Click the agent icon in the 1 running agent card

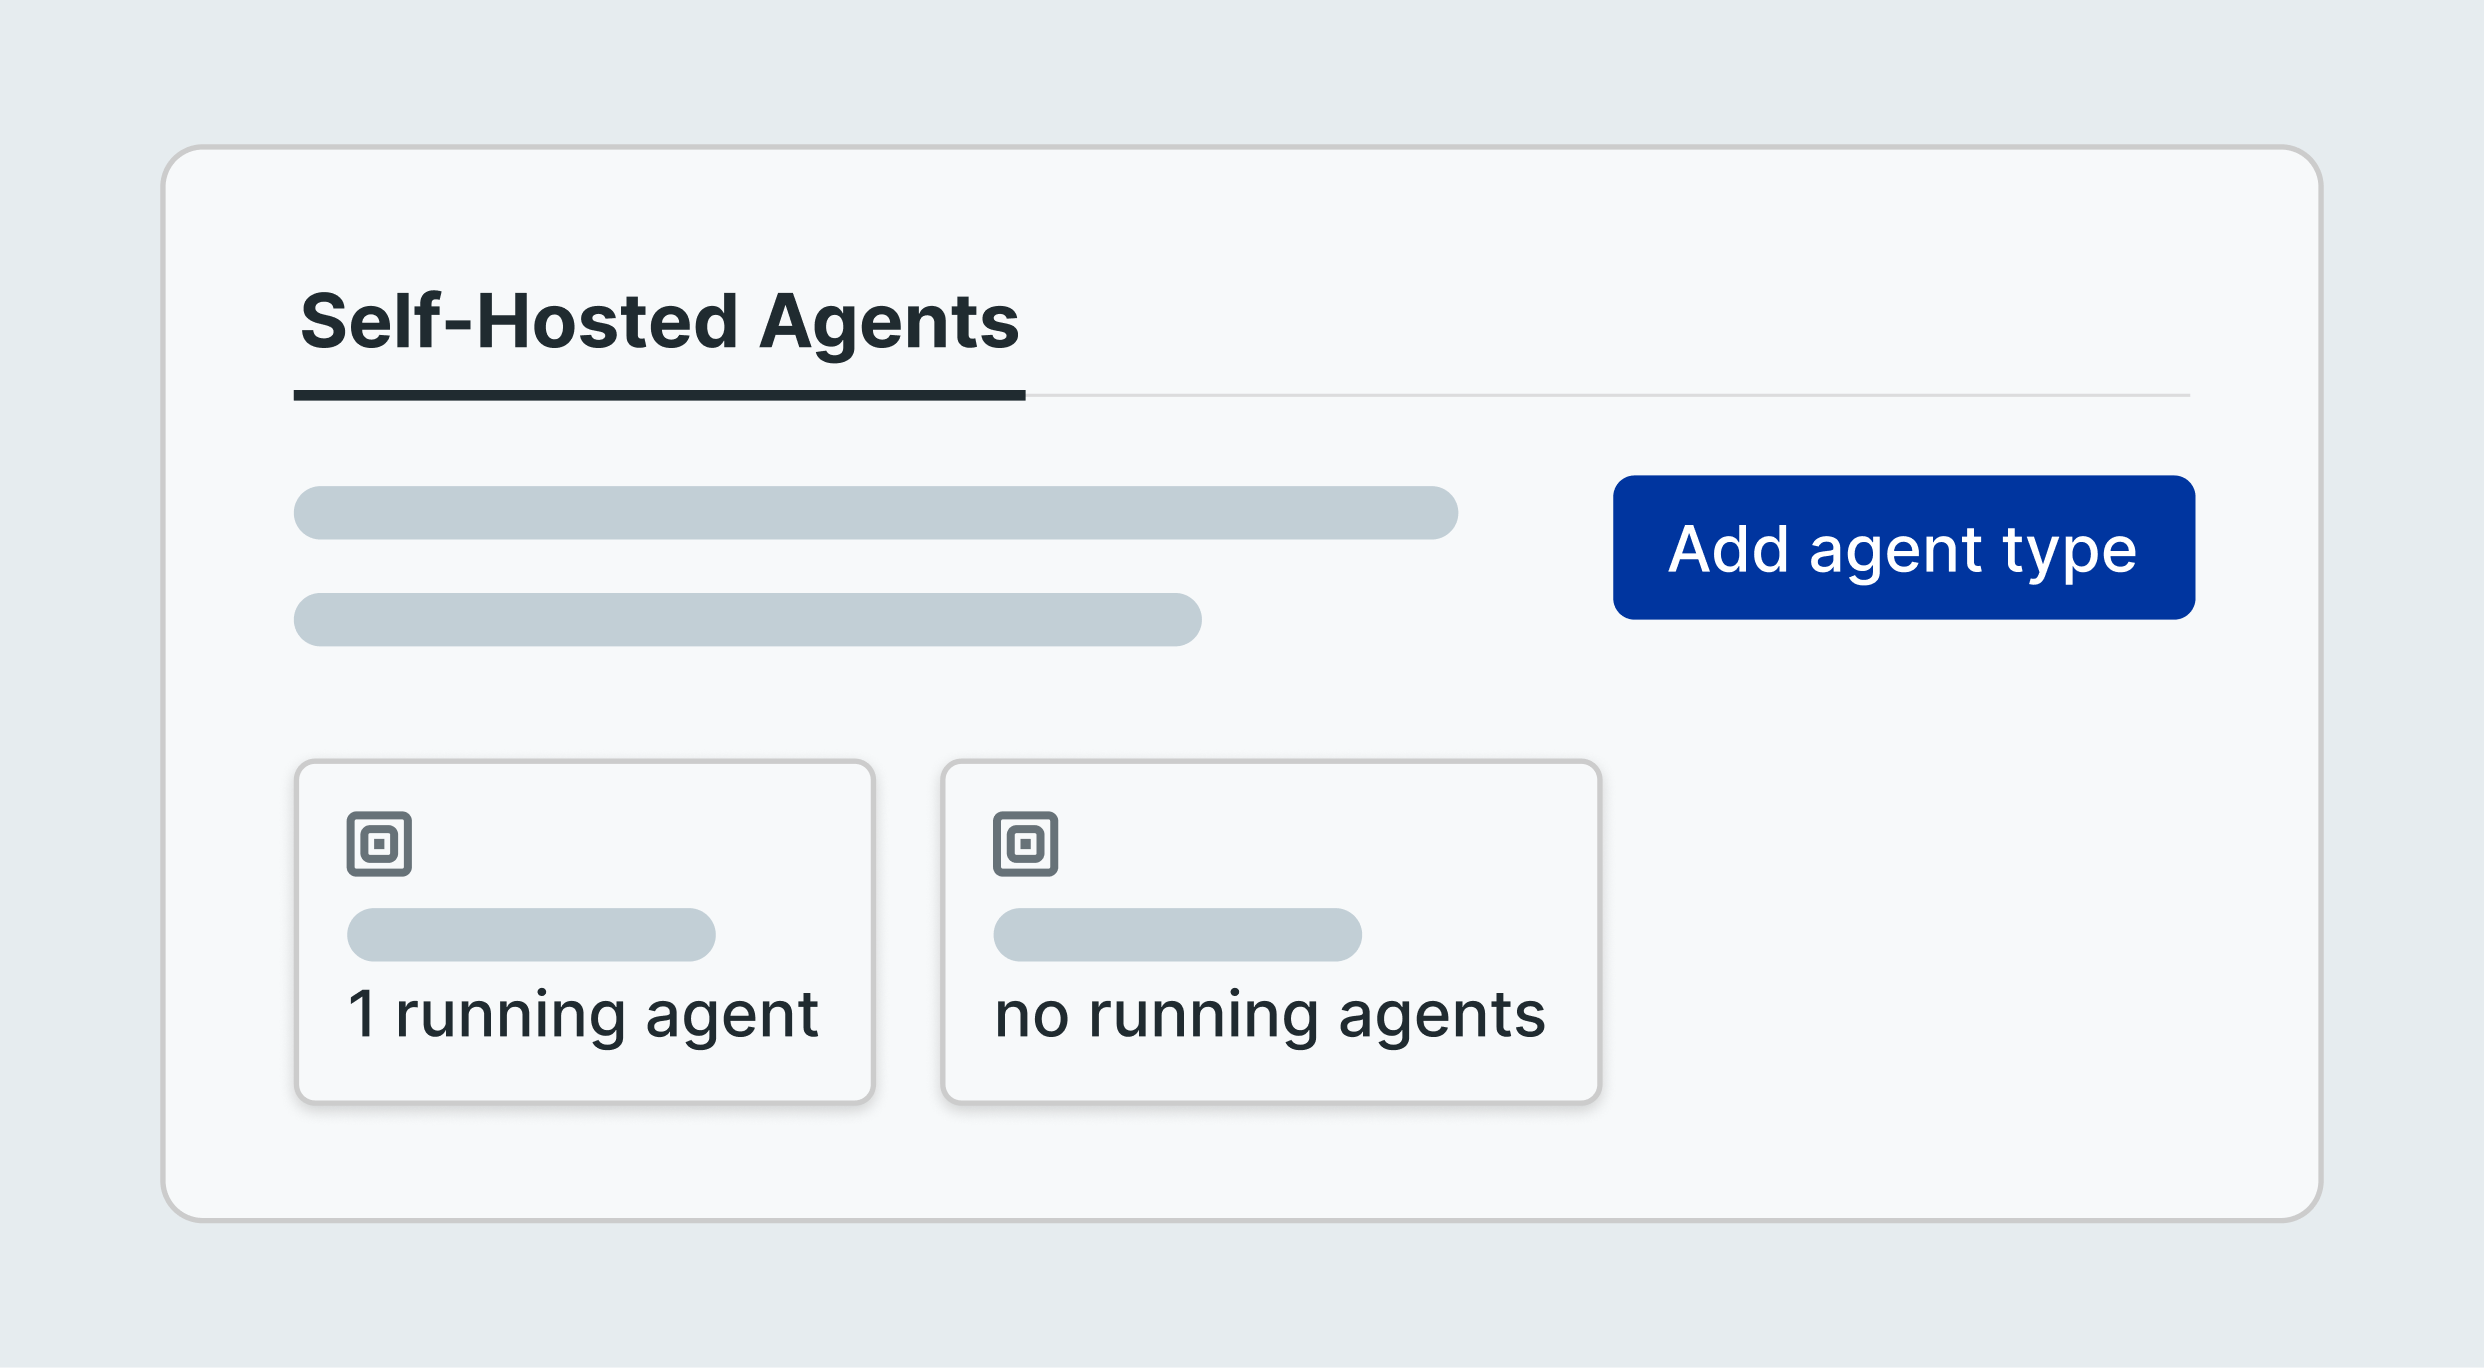click(x=379, y=844)
